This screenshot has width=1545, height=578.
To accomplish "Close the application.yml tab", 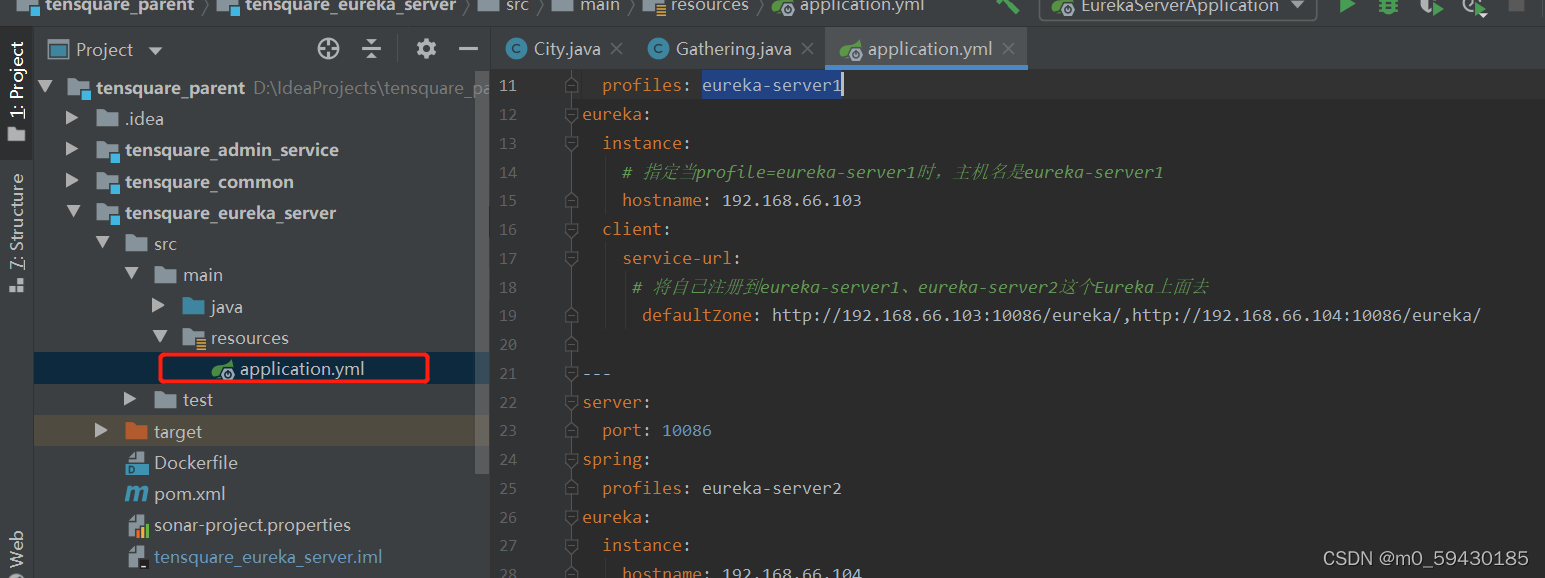I will point(1008,49).
